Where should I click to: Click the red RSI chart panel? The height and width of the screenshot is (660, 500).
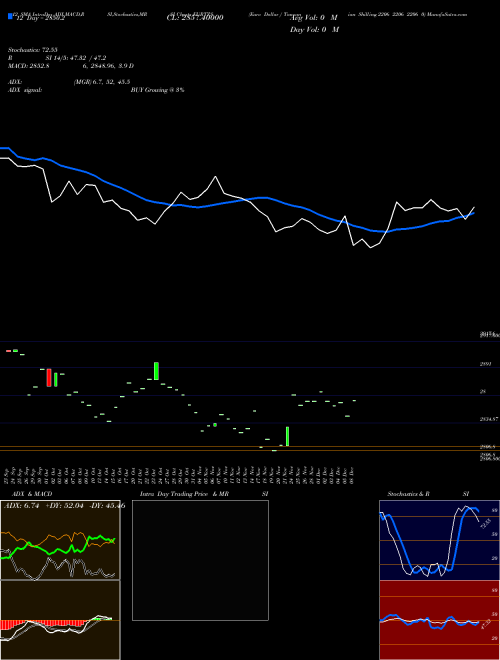439,620
